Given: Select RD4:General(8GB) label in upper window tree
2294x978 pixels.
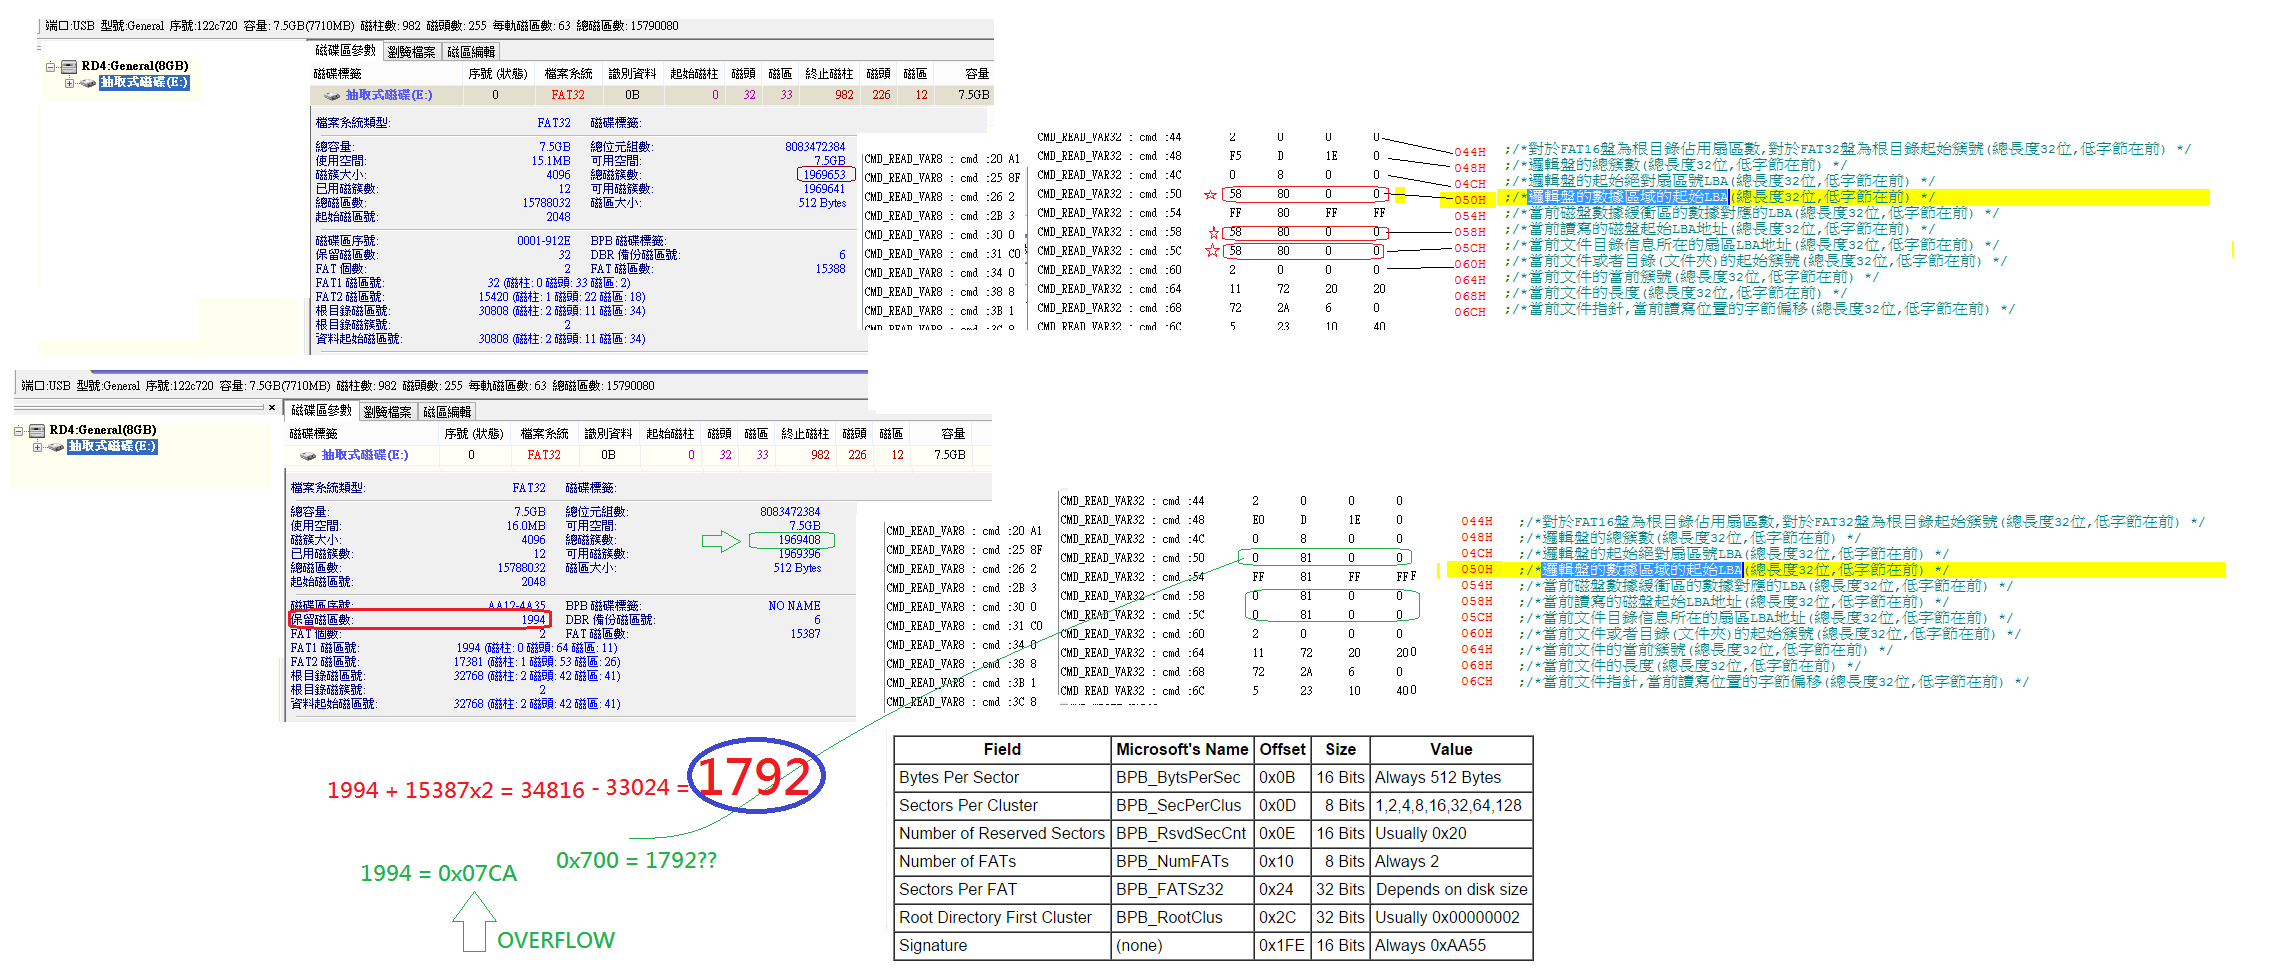Looking at the screenshot, I should [135, 66].
